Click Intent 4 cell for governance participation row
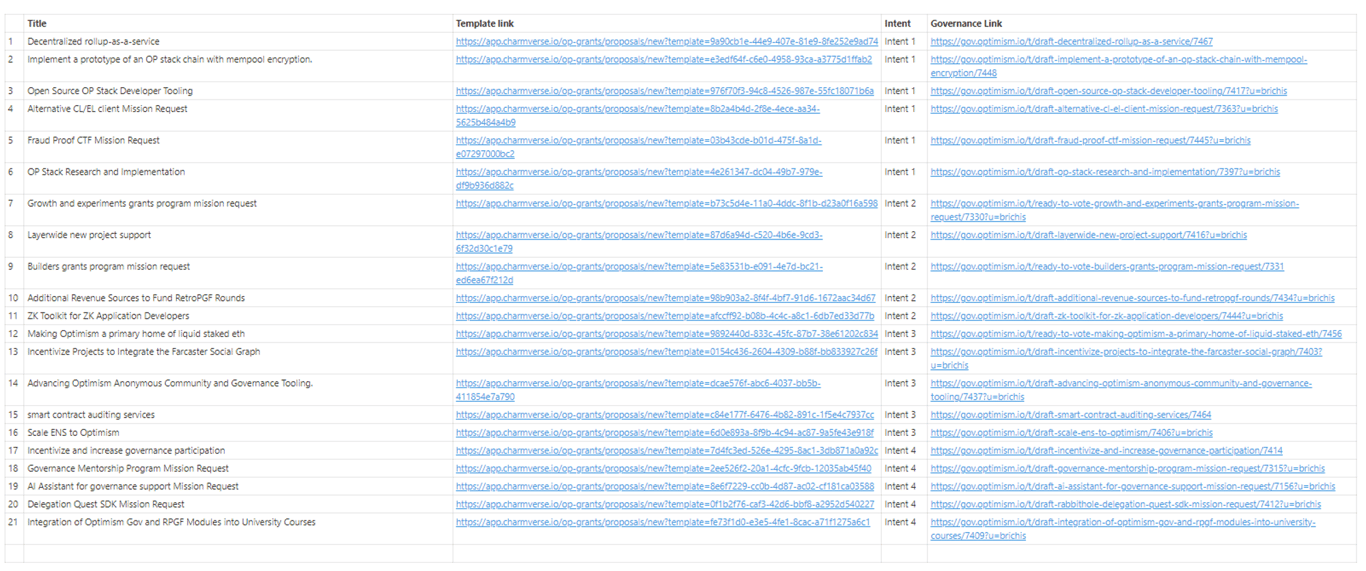 coord(899,451)
